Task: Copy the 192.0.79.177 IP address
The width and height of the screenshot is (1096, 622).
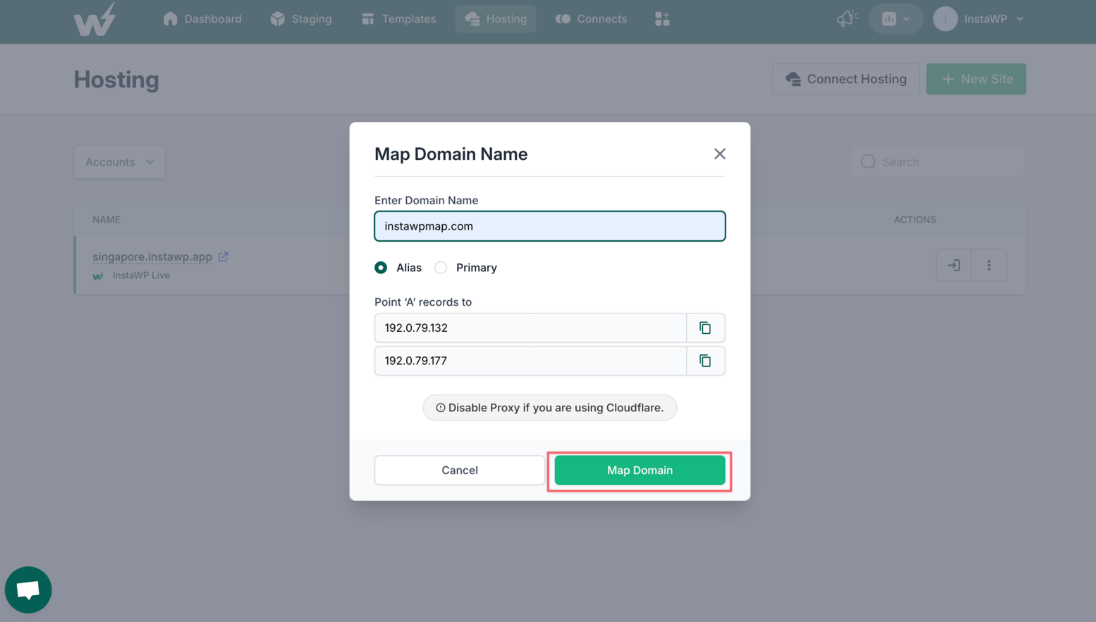Action: [705, 361]
